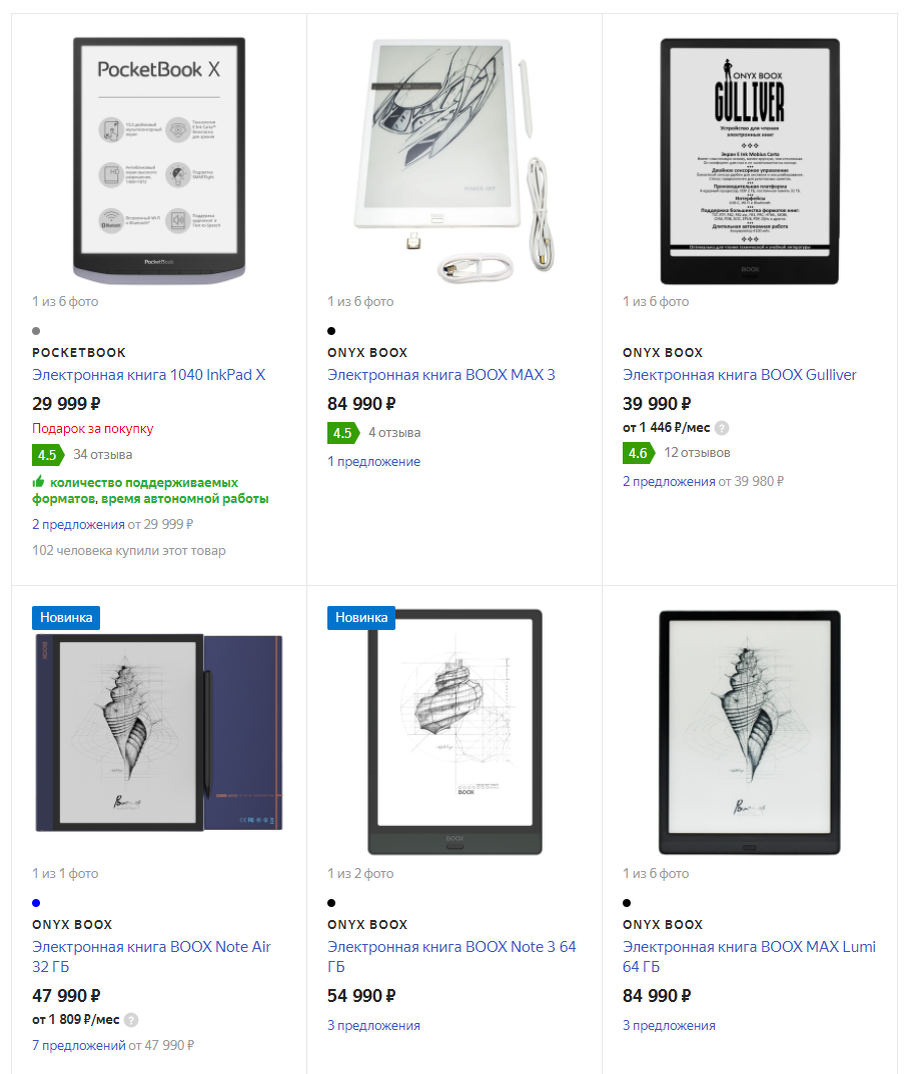Open the 4.5 rating badge for InkPad X

[48, 455]
